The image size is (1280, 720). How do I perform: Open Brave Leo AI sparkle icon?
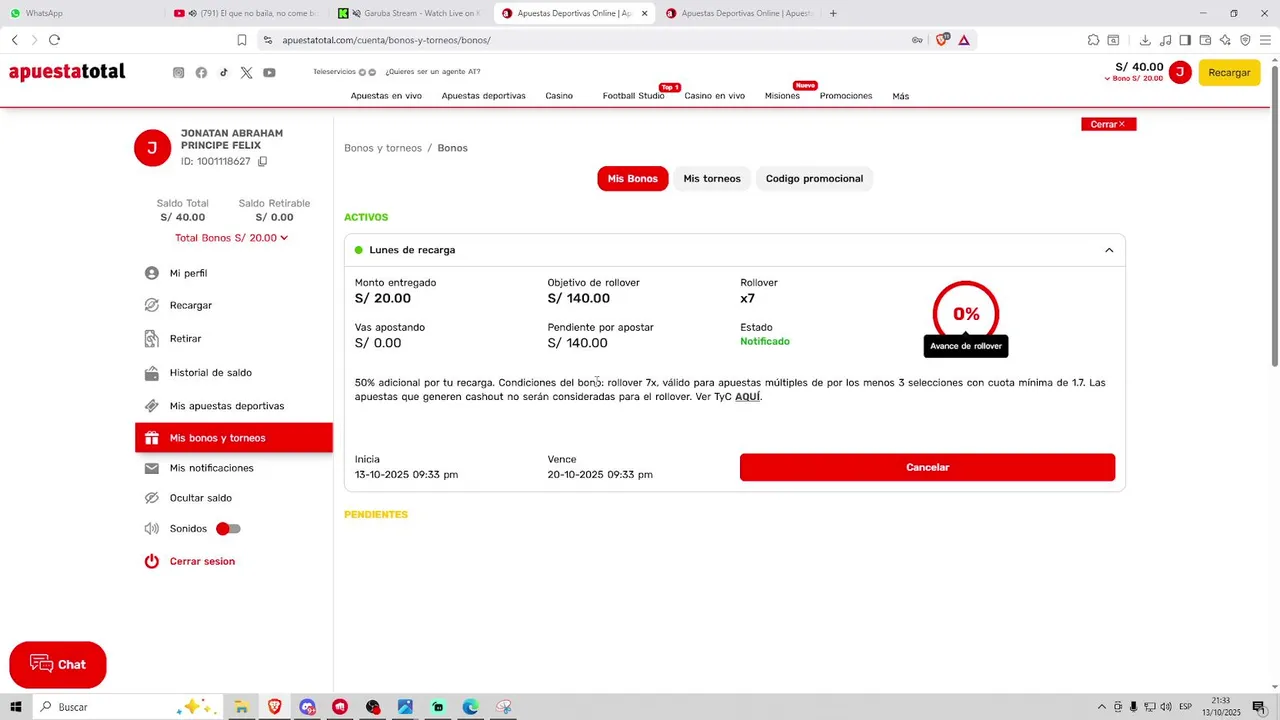(1225, 40)
